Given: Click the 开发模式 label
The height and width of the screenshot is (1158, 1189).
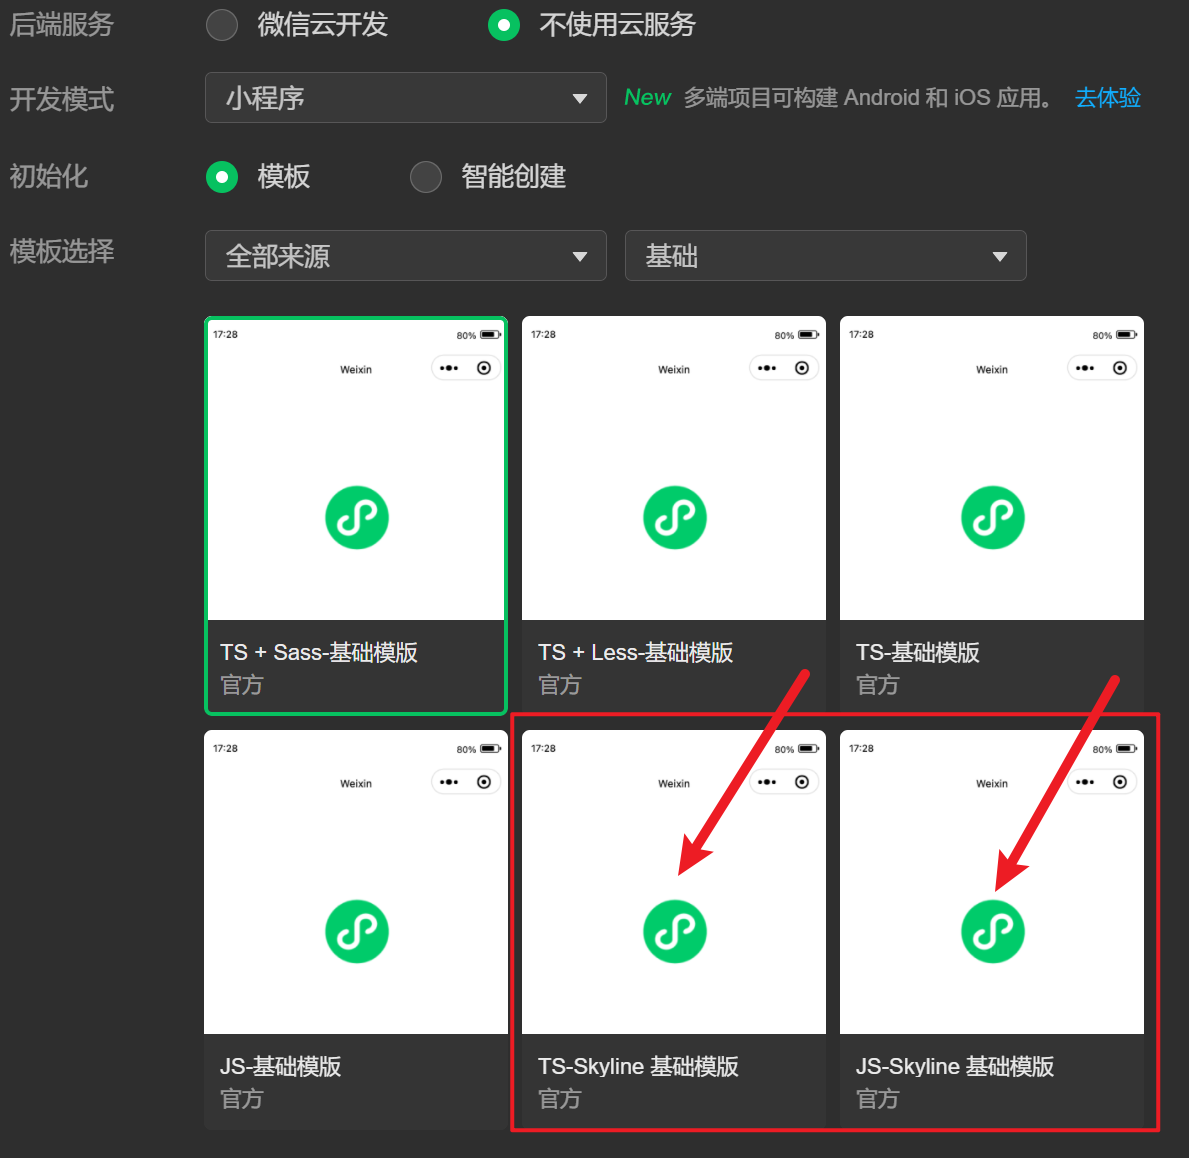Looking at the screenshot, I should pos(61,99).
